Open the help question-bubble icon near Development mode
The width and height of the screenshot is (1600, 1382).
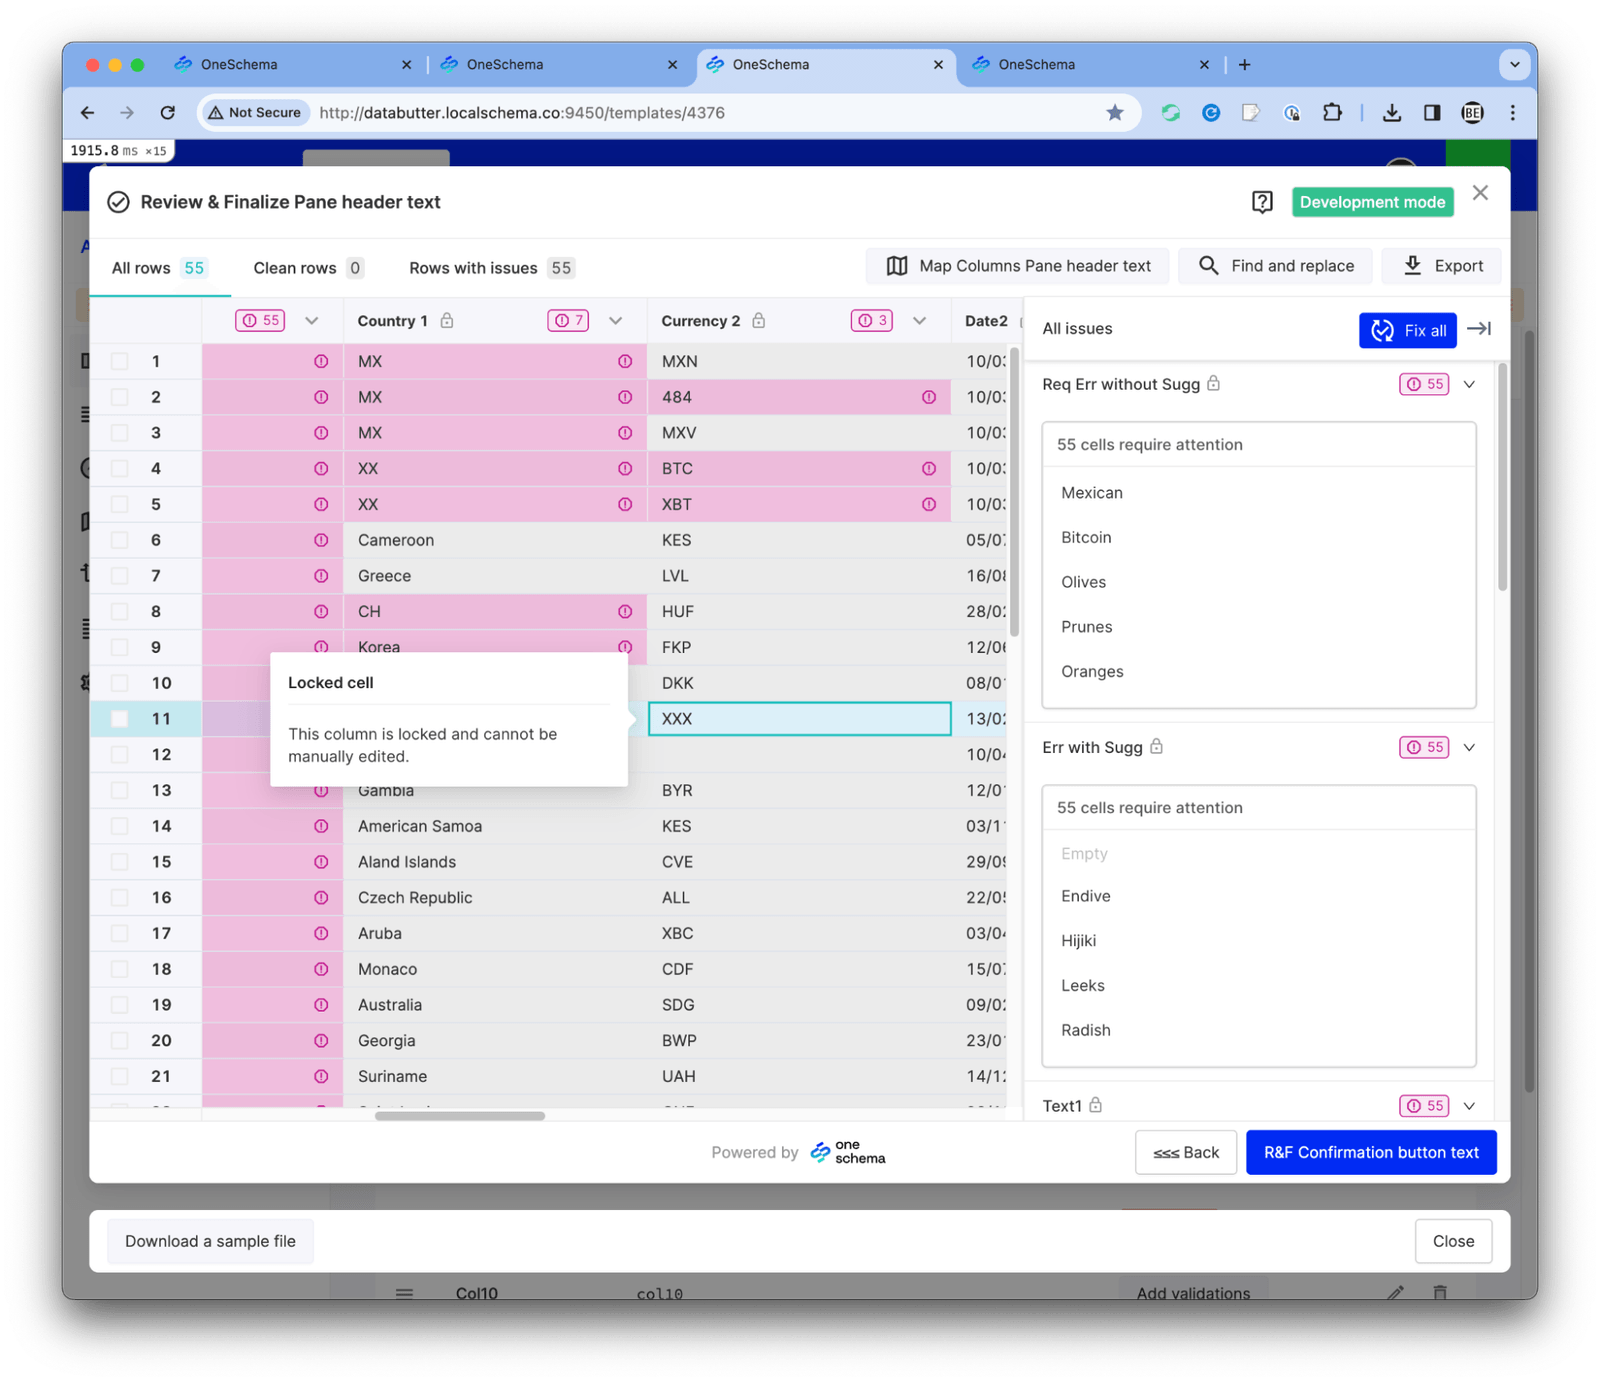pos(1262,201)
